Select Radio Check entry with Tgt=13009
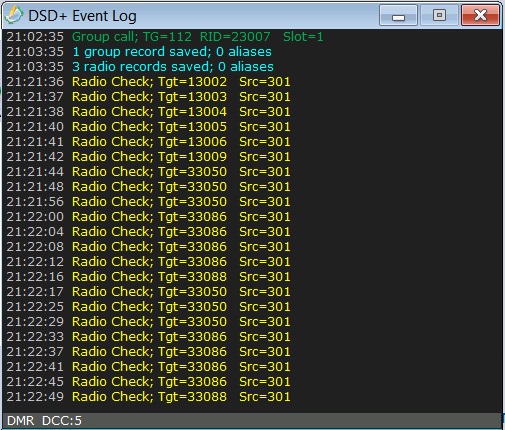The image size is (505, 430). click(148, 157)
